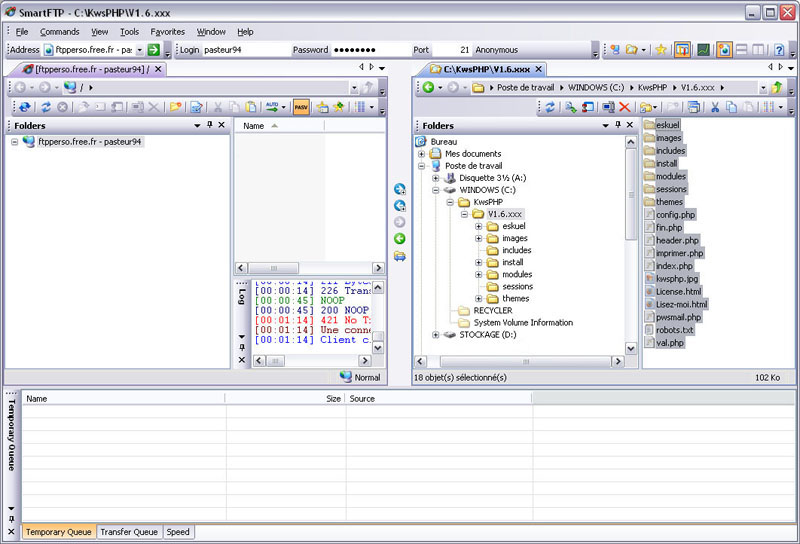Refresh the local folder listing
The image size is (800, 544).
pyautogui.click(x=550, y=107)
